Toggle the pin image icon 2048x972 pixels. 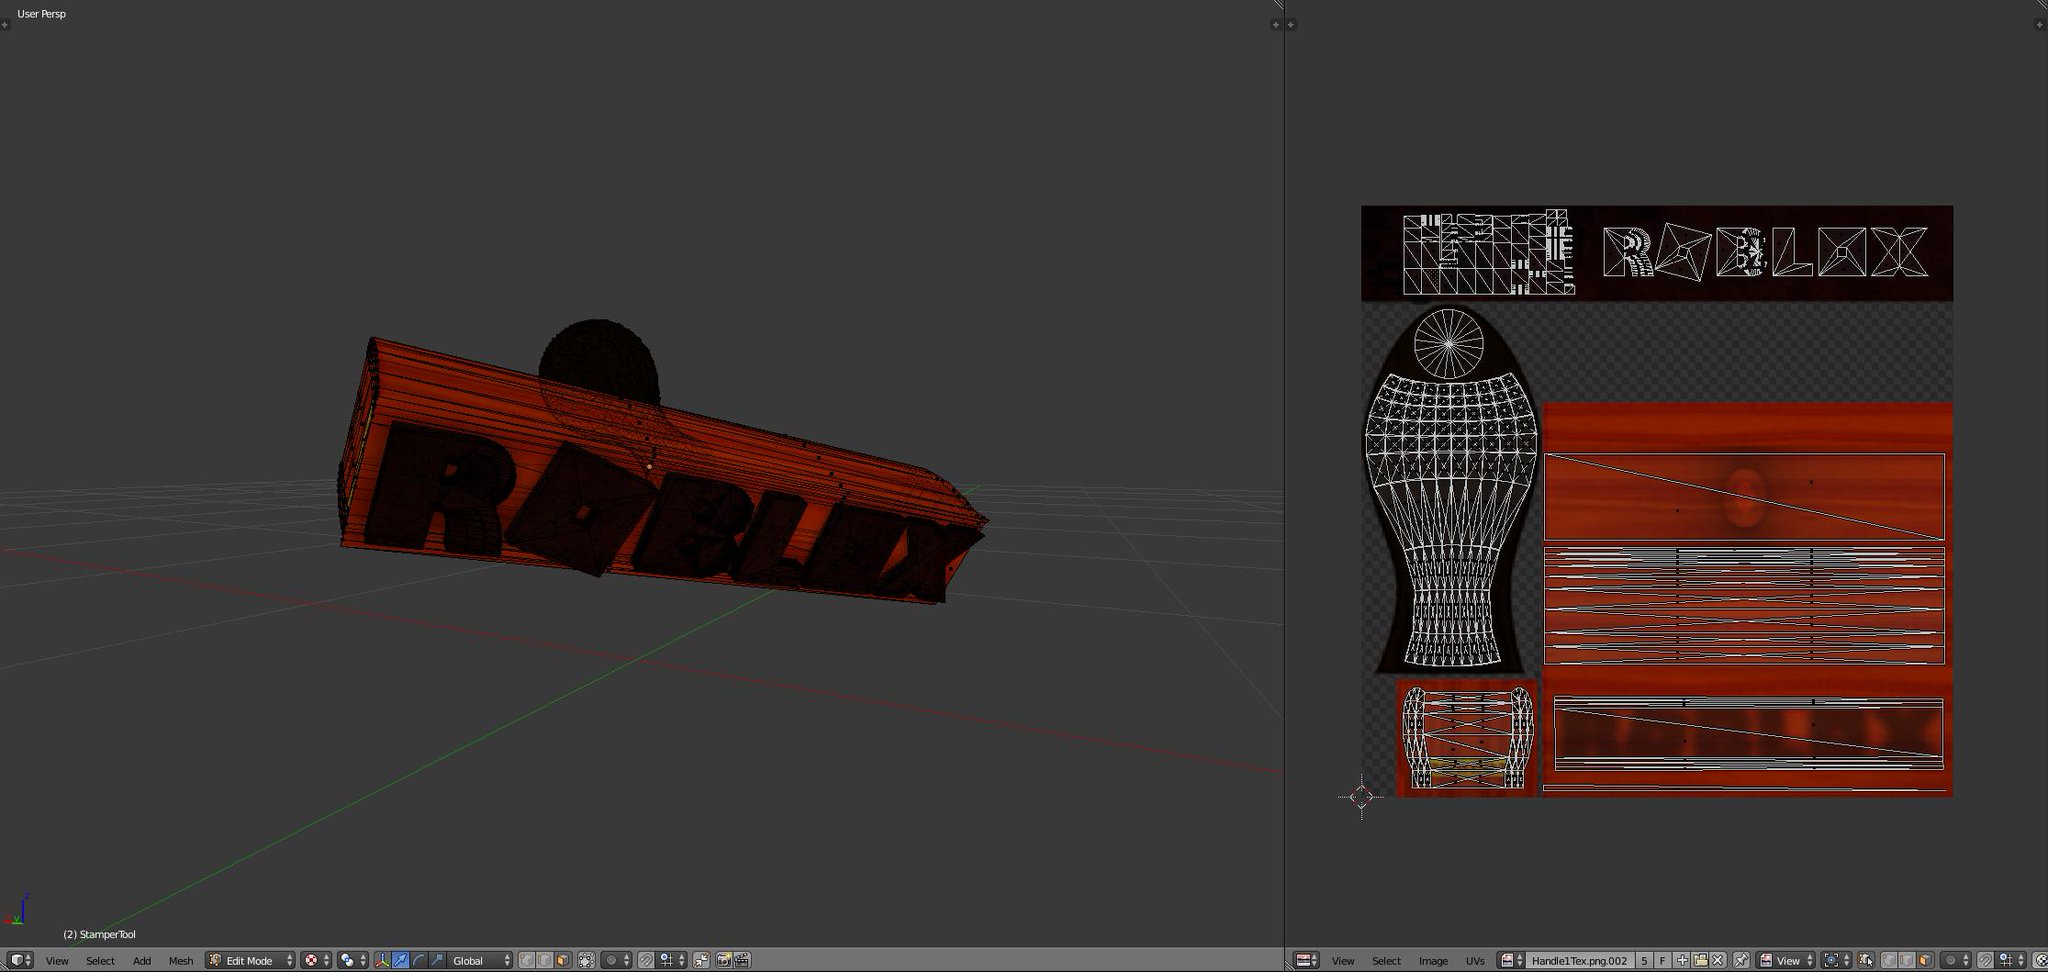pos(1741,961)
